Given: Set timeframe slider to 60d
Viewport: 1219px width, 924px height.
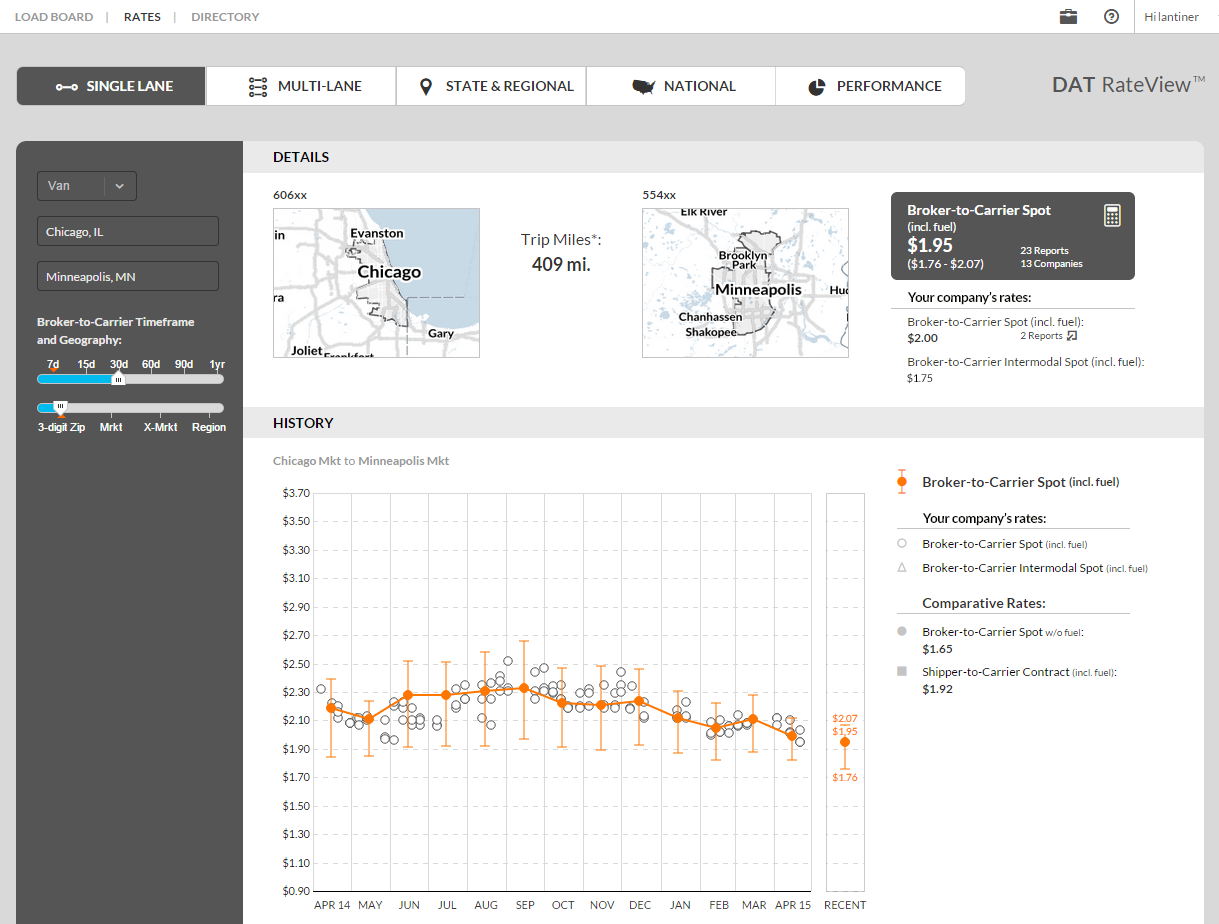Looking at the screenshot, I should point(151,364).
